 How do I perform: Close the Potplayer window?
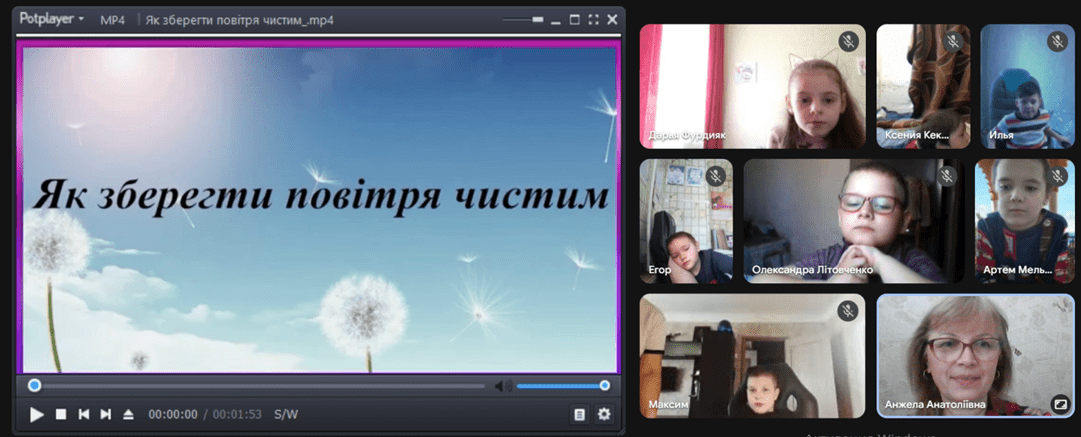(612, 20)
